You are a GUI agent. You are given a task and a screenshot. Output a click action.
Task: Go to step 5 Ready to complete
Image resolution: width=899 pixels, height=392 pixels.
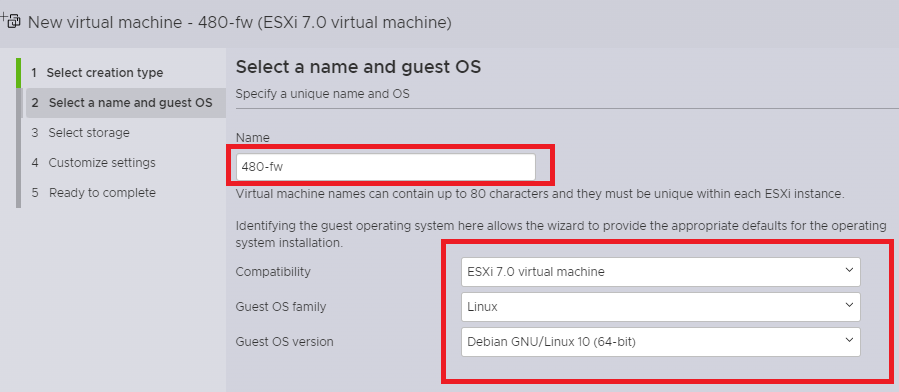click(x=93, y=193)
